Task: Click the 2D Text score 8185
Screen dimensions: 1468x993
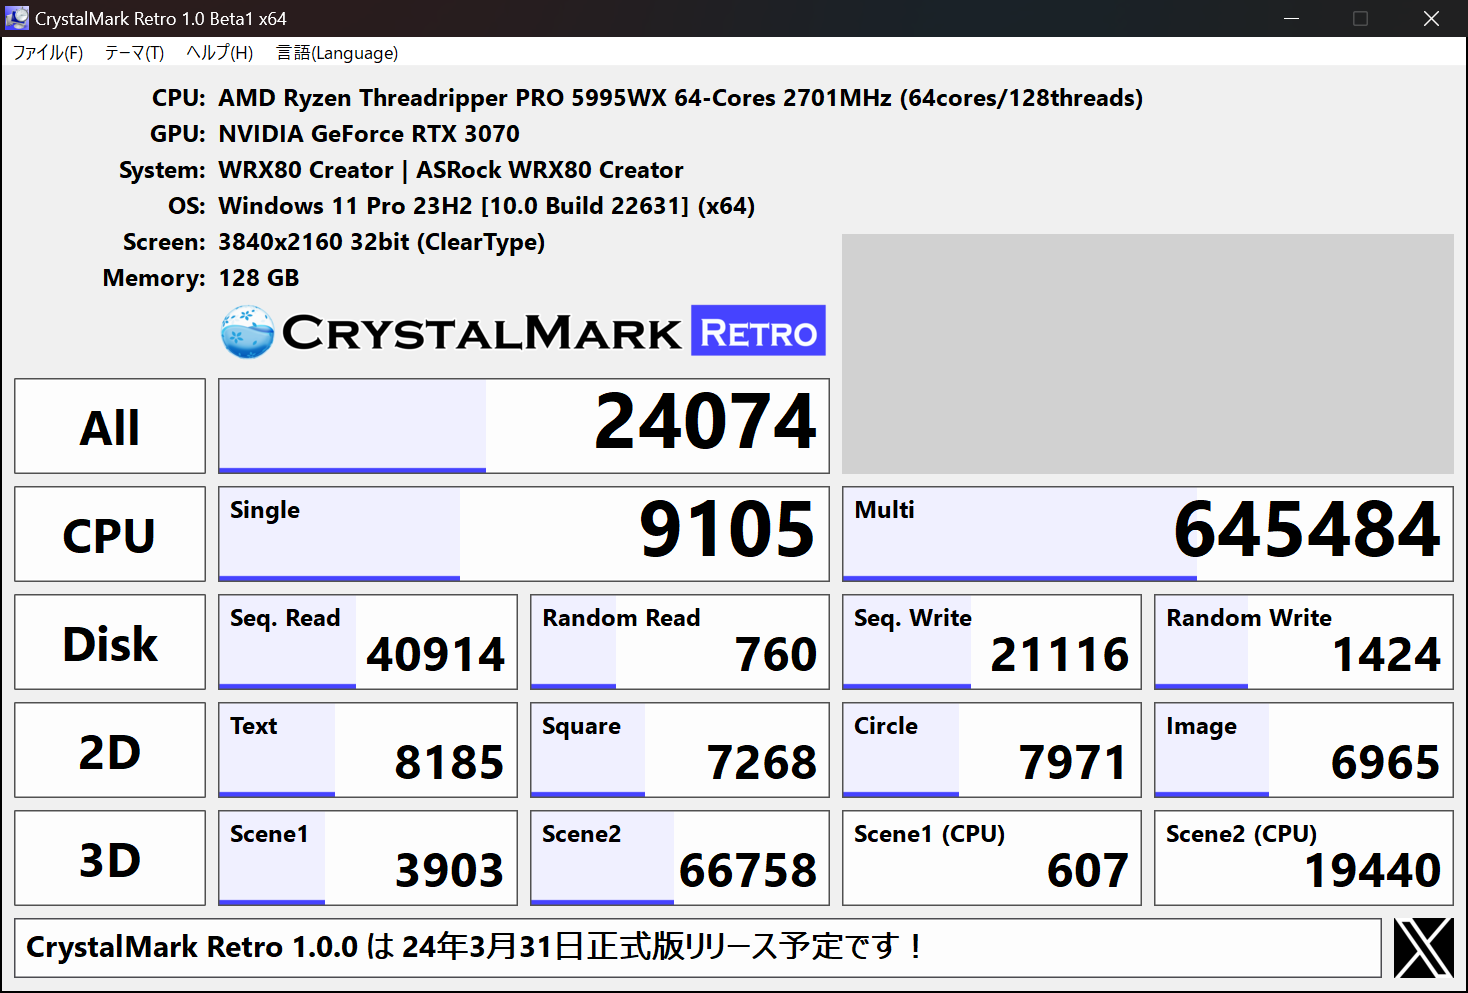Action: click(368, 750)
